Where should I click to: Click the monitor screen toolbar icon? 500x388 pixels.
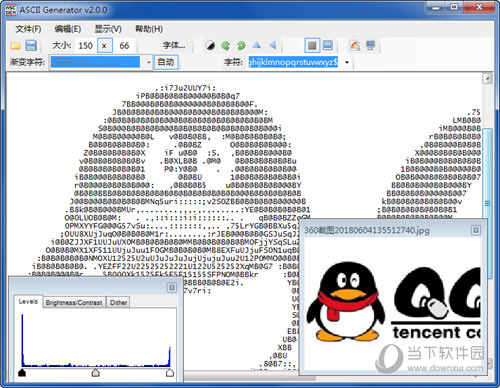click(x=370, y=46)
